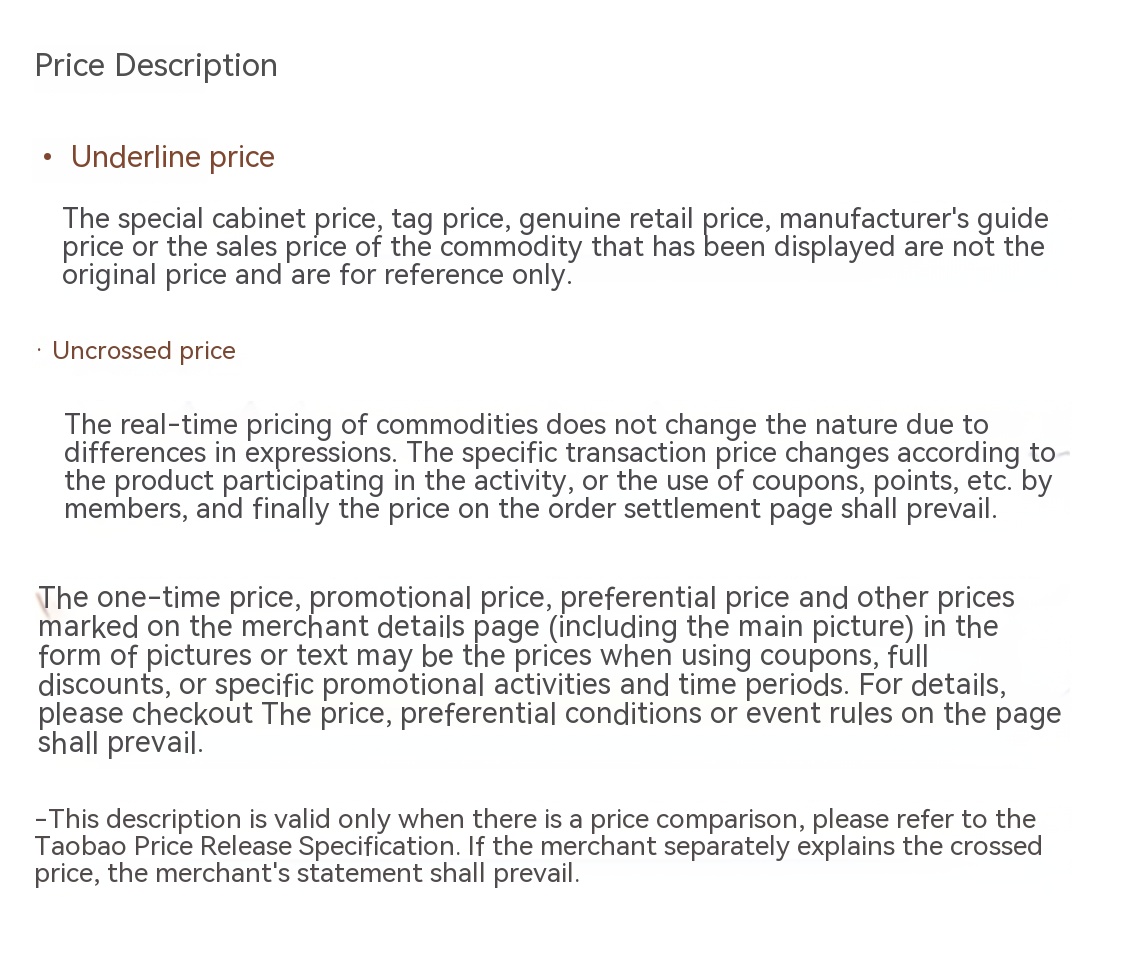This screenshot has height=960, width=1125.
Task: Click the paragraph starting "The one-time price"
Action: click(548, 670)
